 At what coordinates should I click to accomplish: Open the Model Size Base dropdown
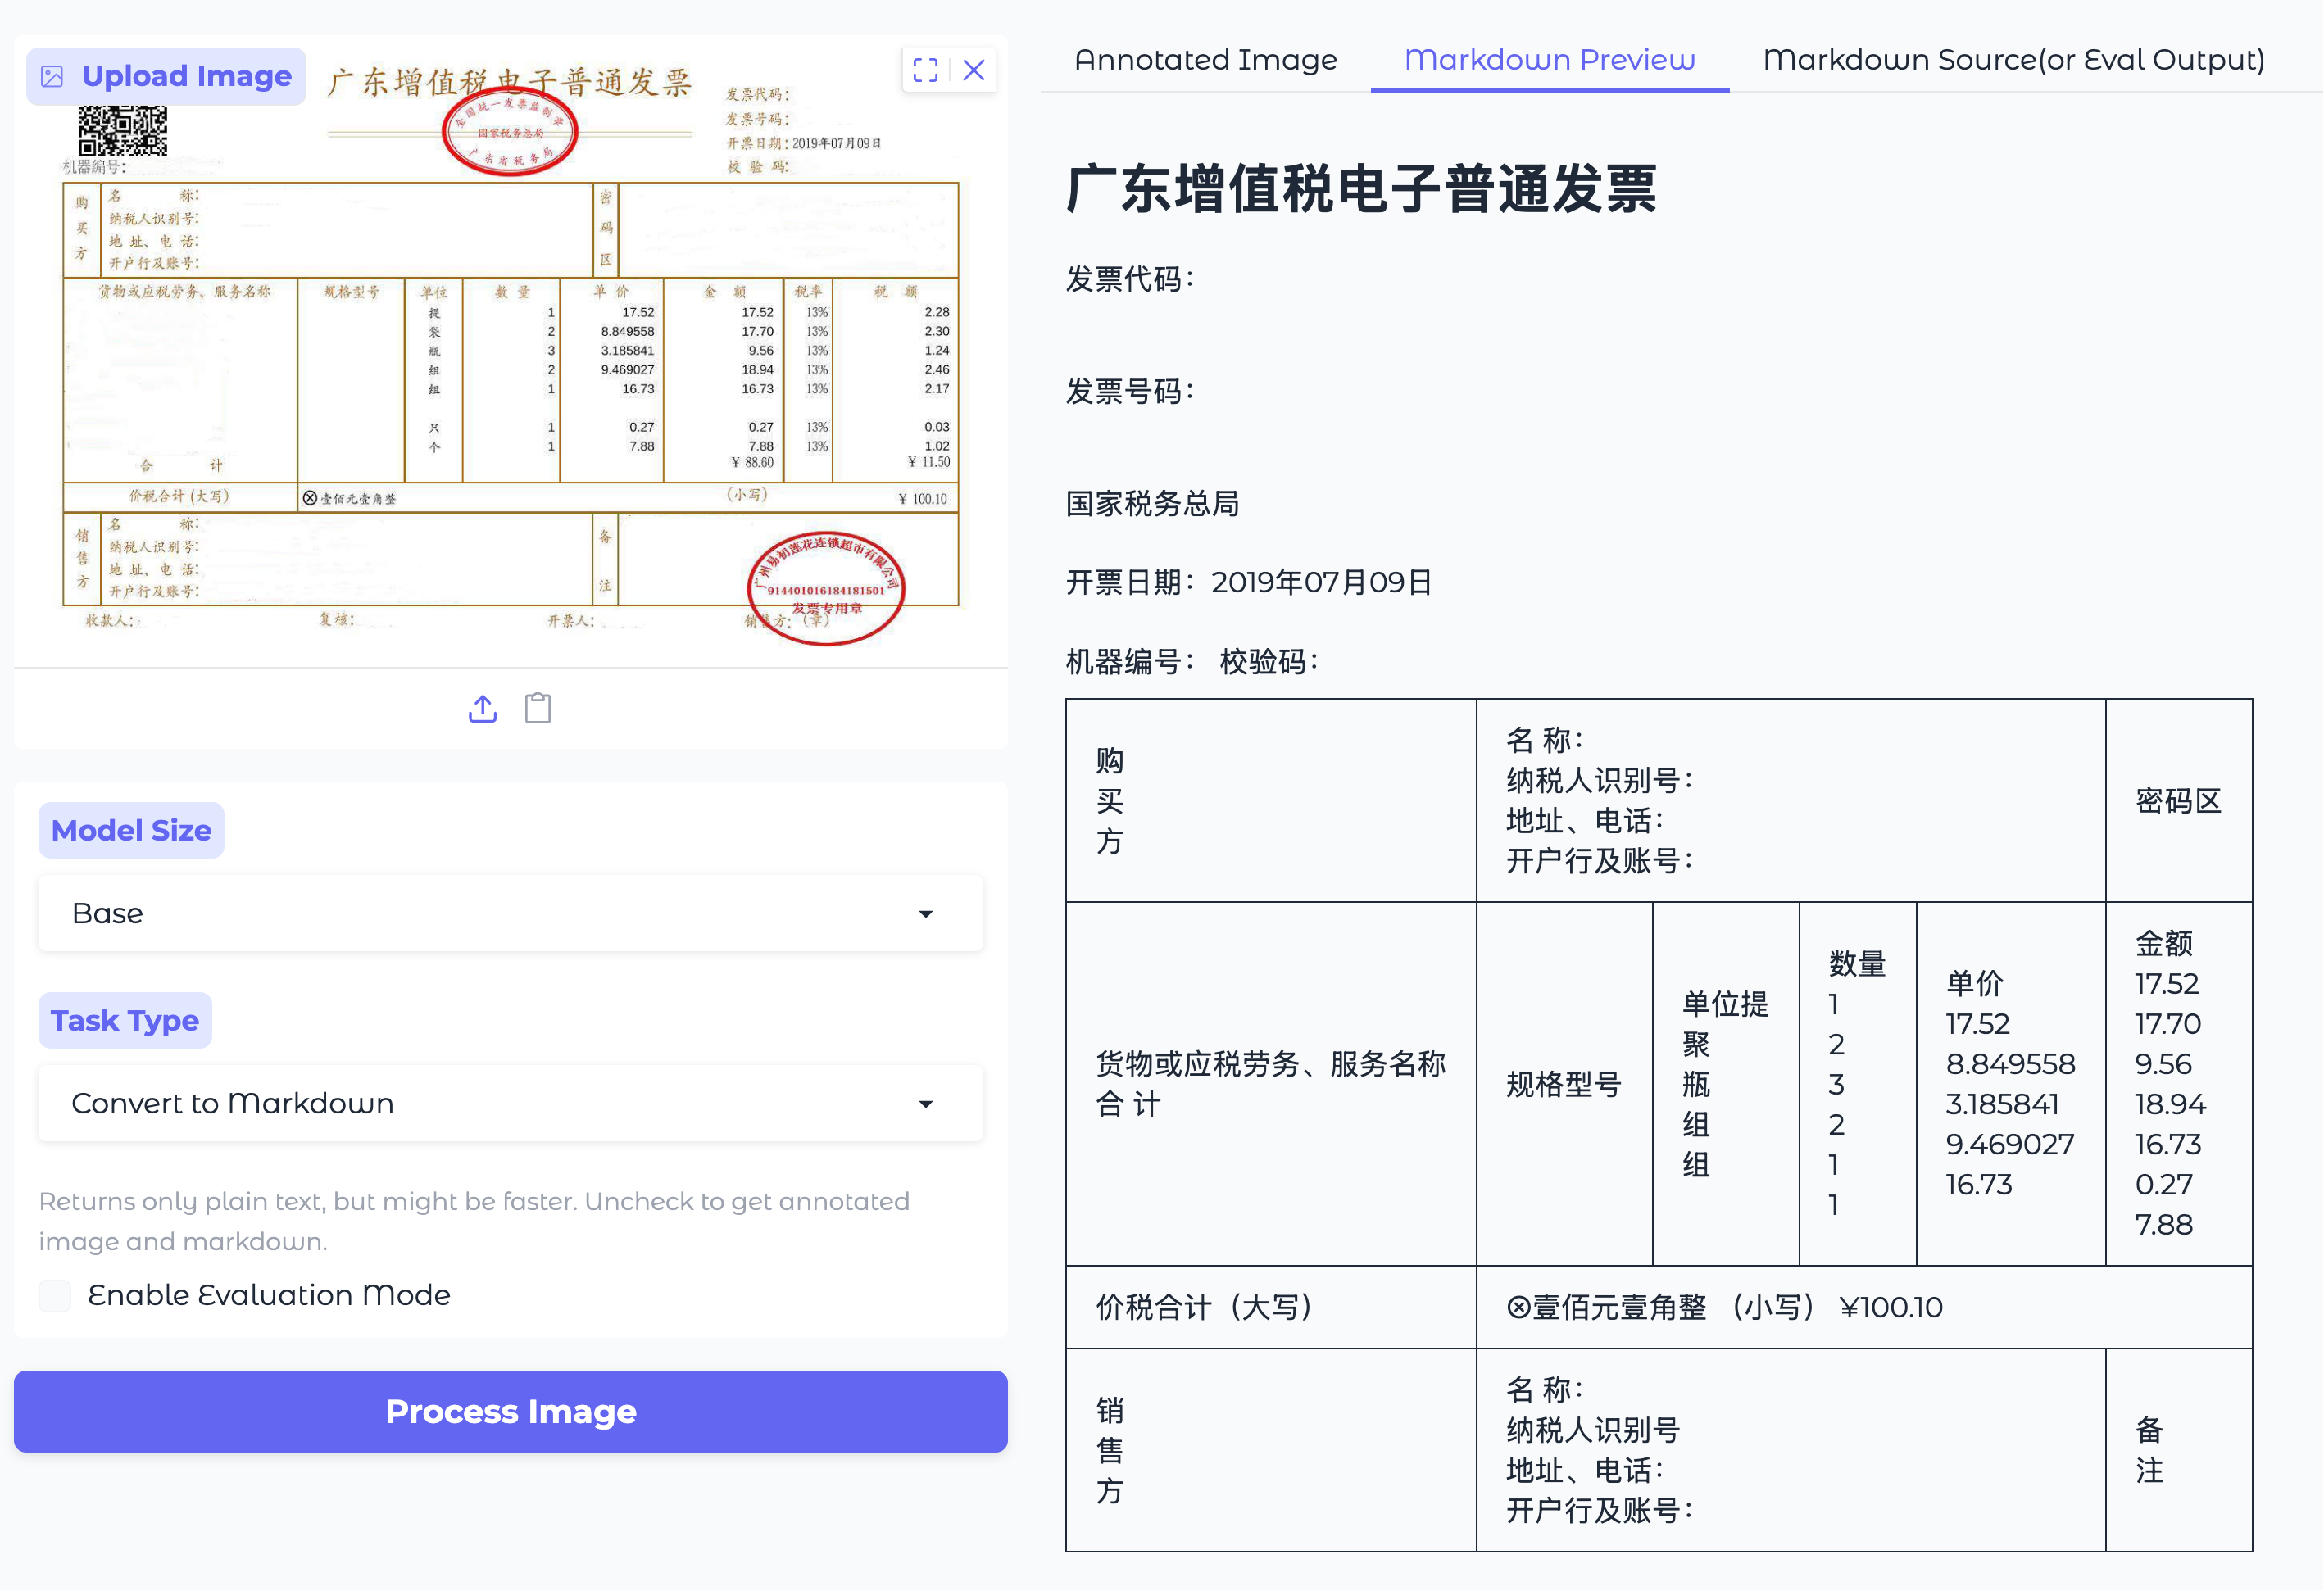pos(510,914)
